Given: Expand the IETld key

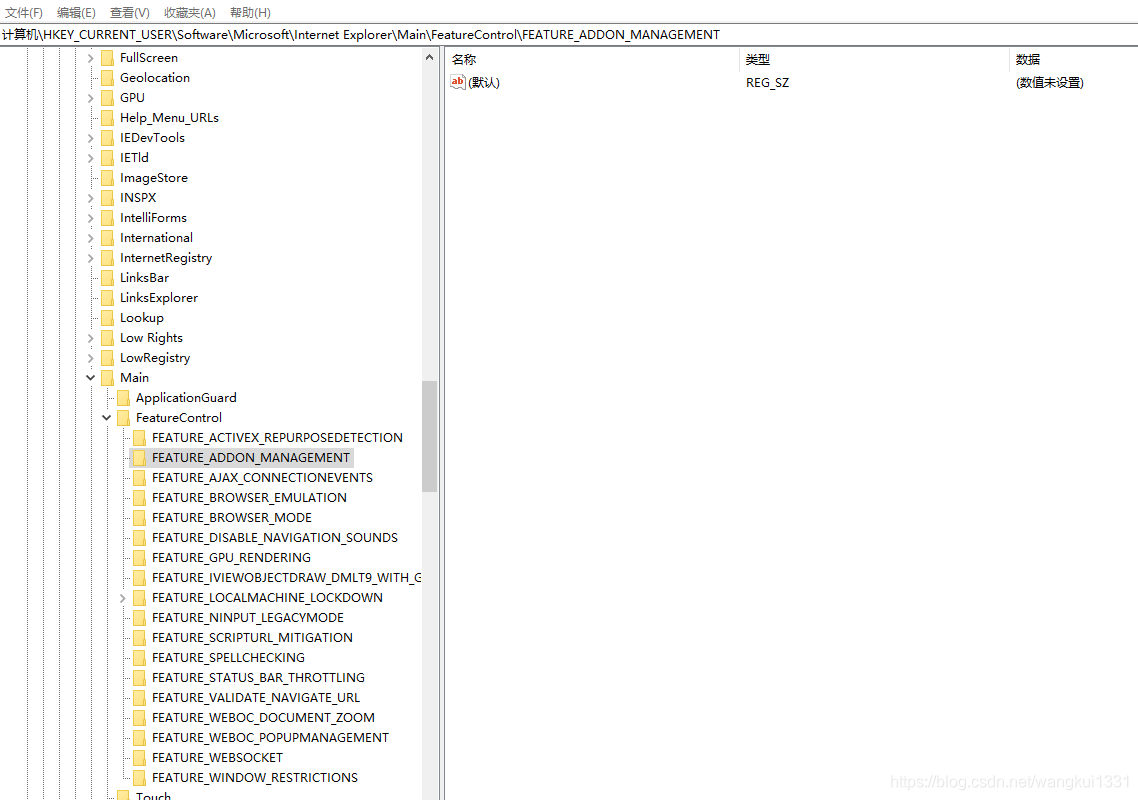Looking at the screenshot, I should click(91, 158).
